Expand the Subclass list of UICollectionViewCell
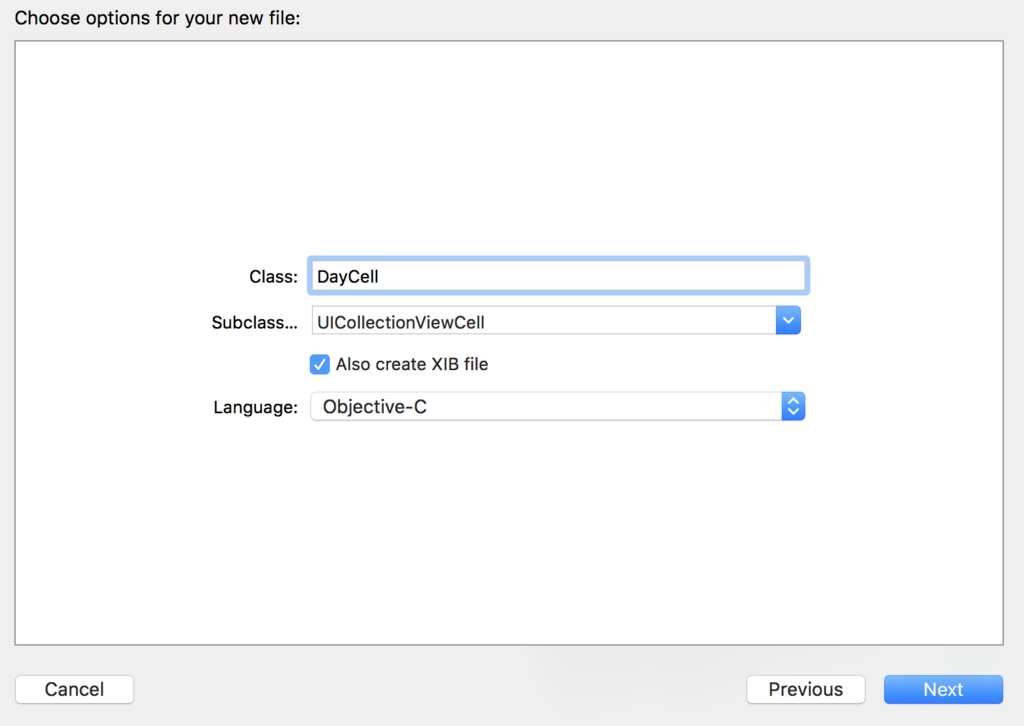This screenshot has width=1024, height=726. tap(788, 321)
